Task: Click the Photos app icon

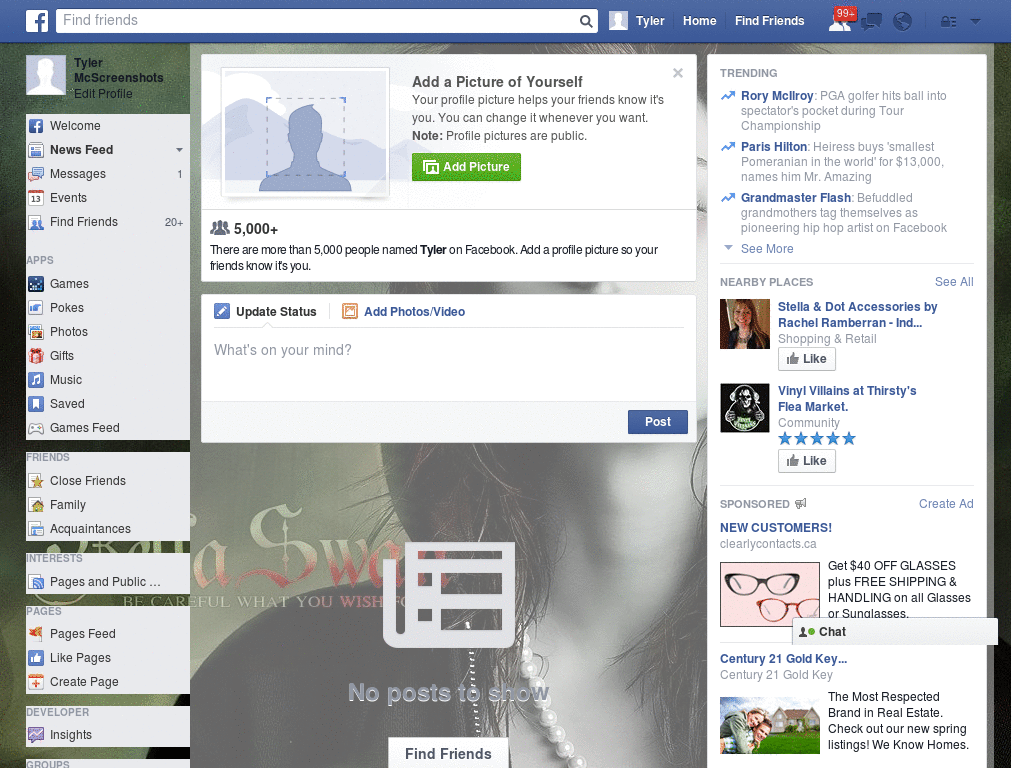Action: tap(36, 332)
